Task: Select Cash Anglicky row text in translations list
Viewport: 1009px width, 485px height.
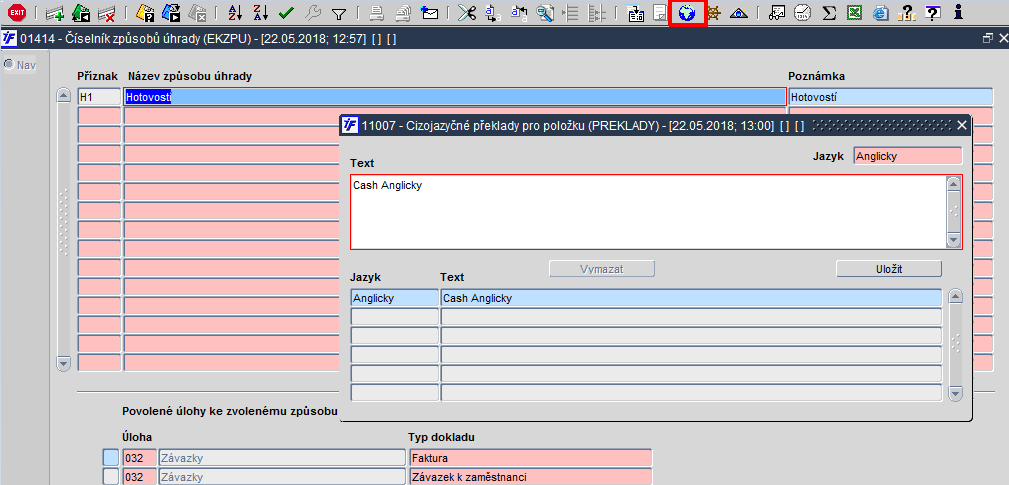Action: click(691, 298)
